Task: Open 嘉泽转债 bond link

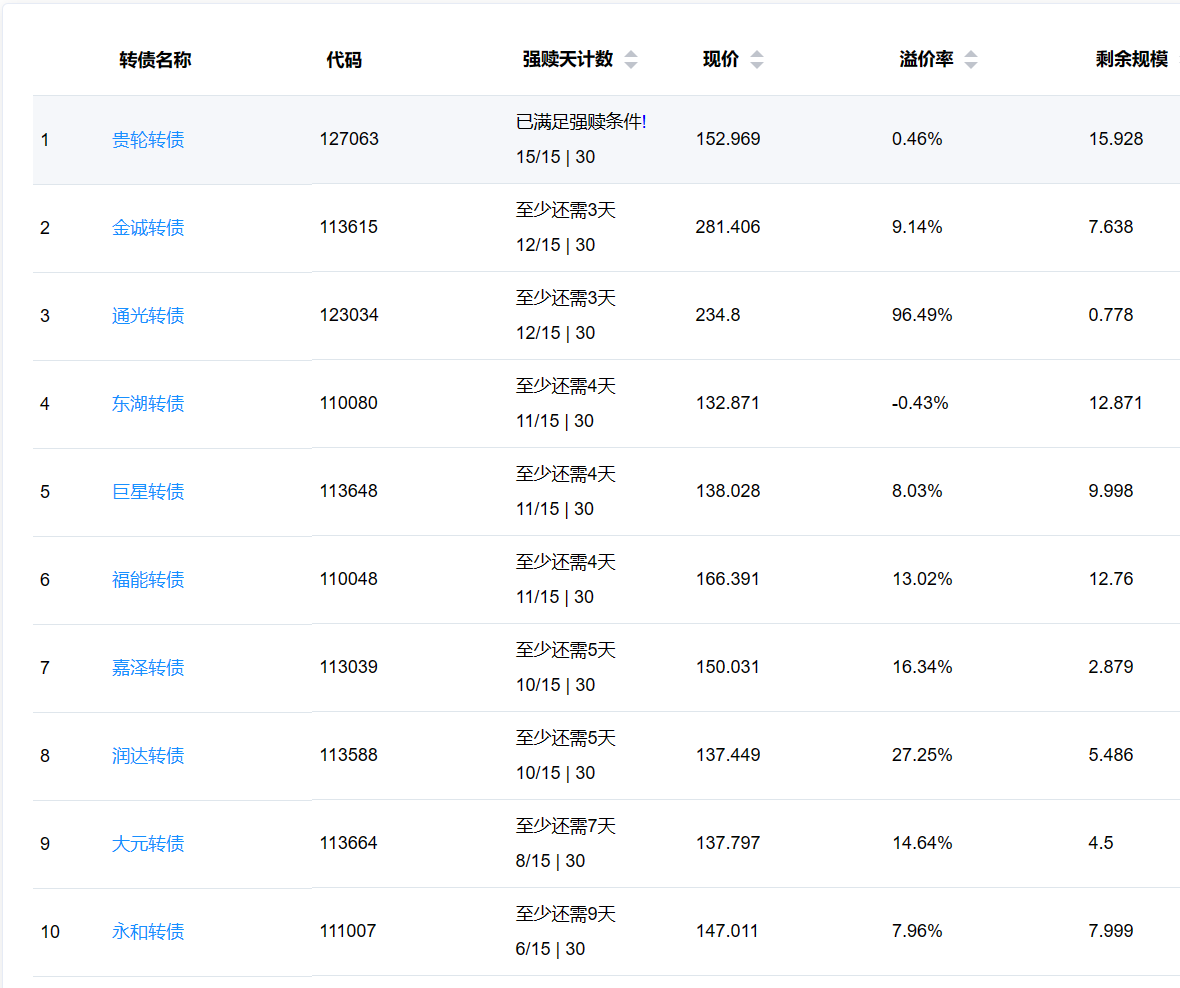Action: 148,668
